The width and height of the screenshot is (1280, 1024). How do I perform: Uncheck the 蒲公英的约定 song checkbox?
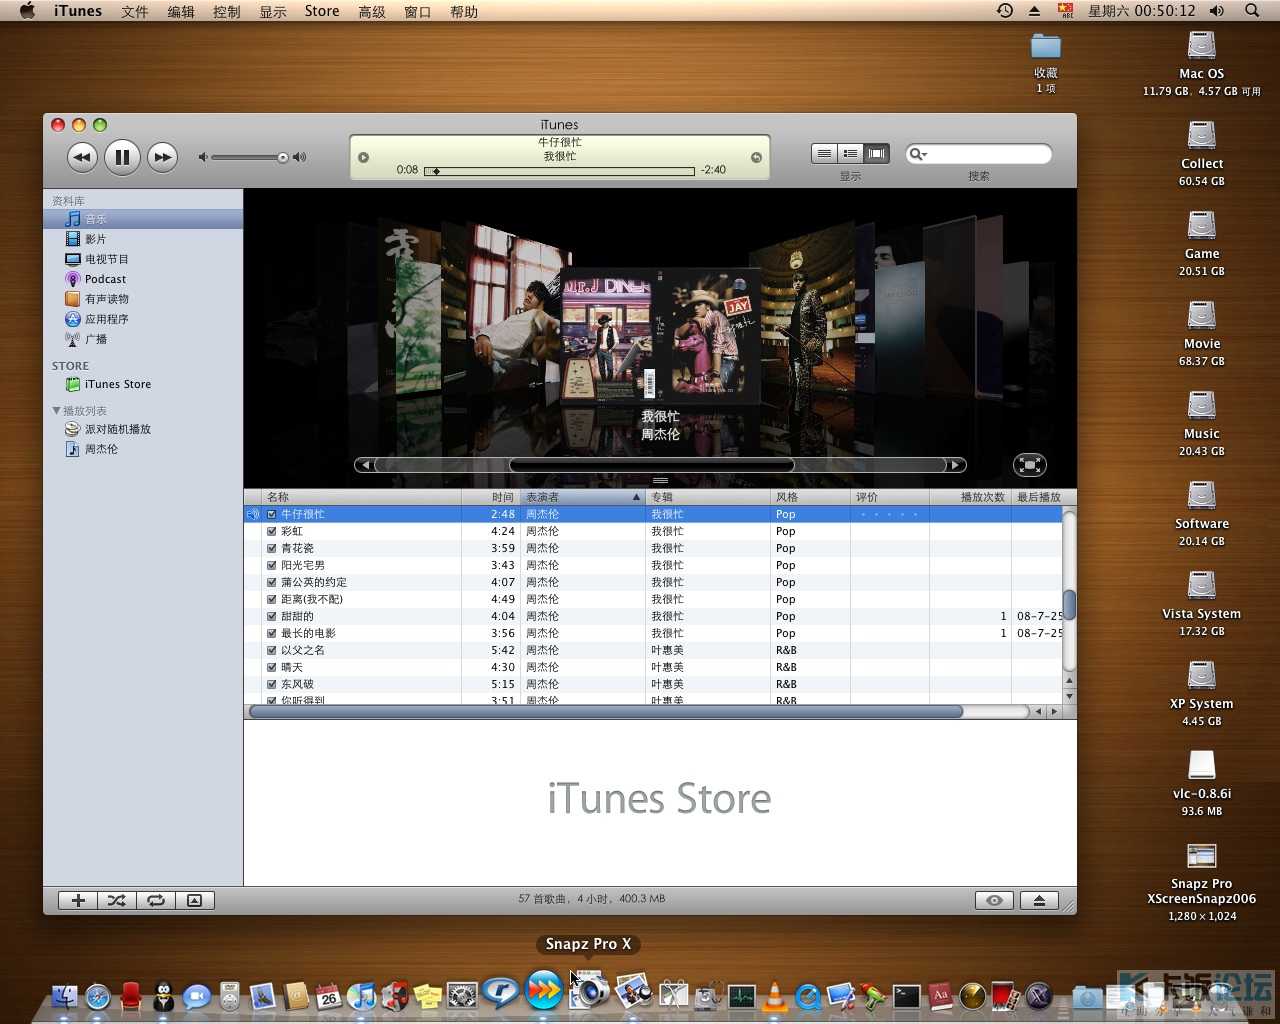271,582
